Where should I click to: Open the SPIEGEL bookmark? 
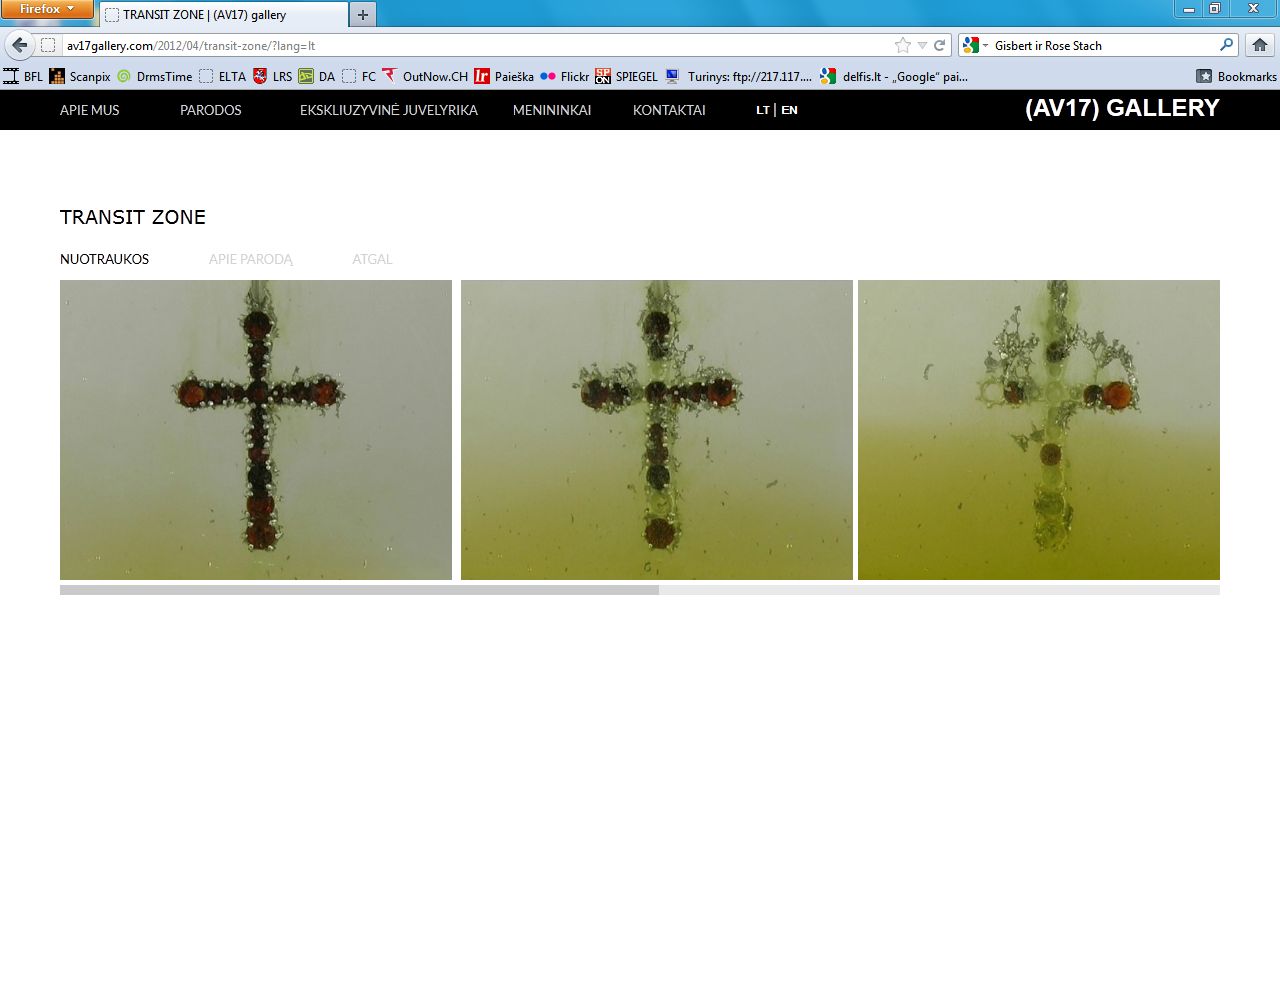[627, 76]
